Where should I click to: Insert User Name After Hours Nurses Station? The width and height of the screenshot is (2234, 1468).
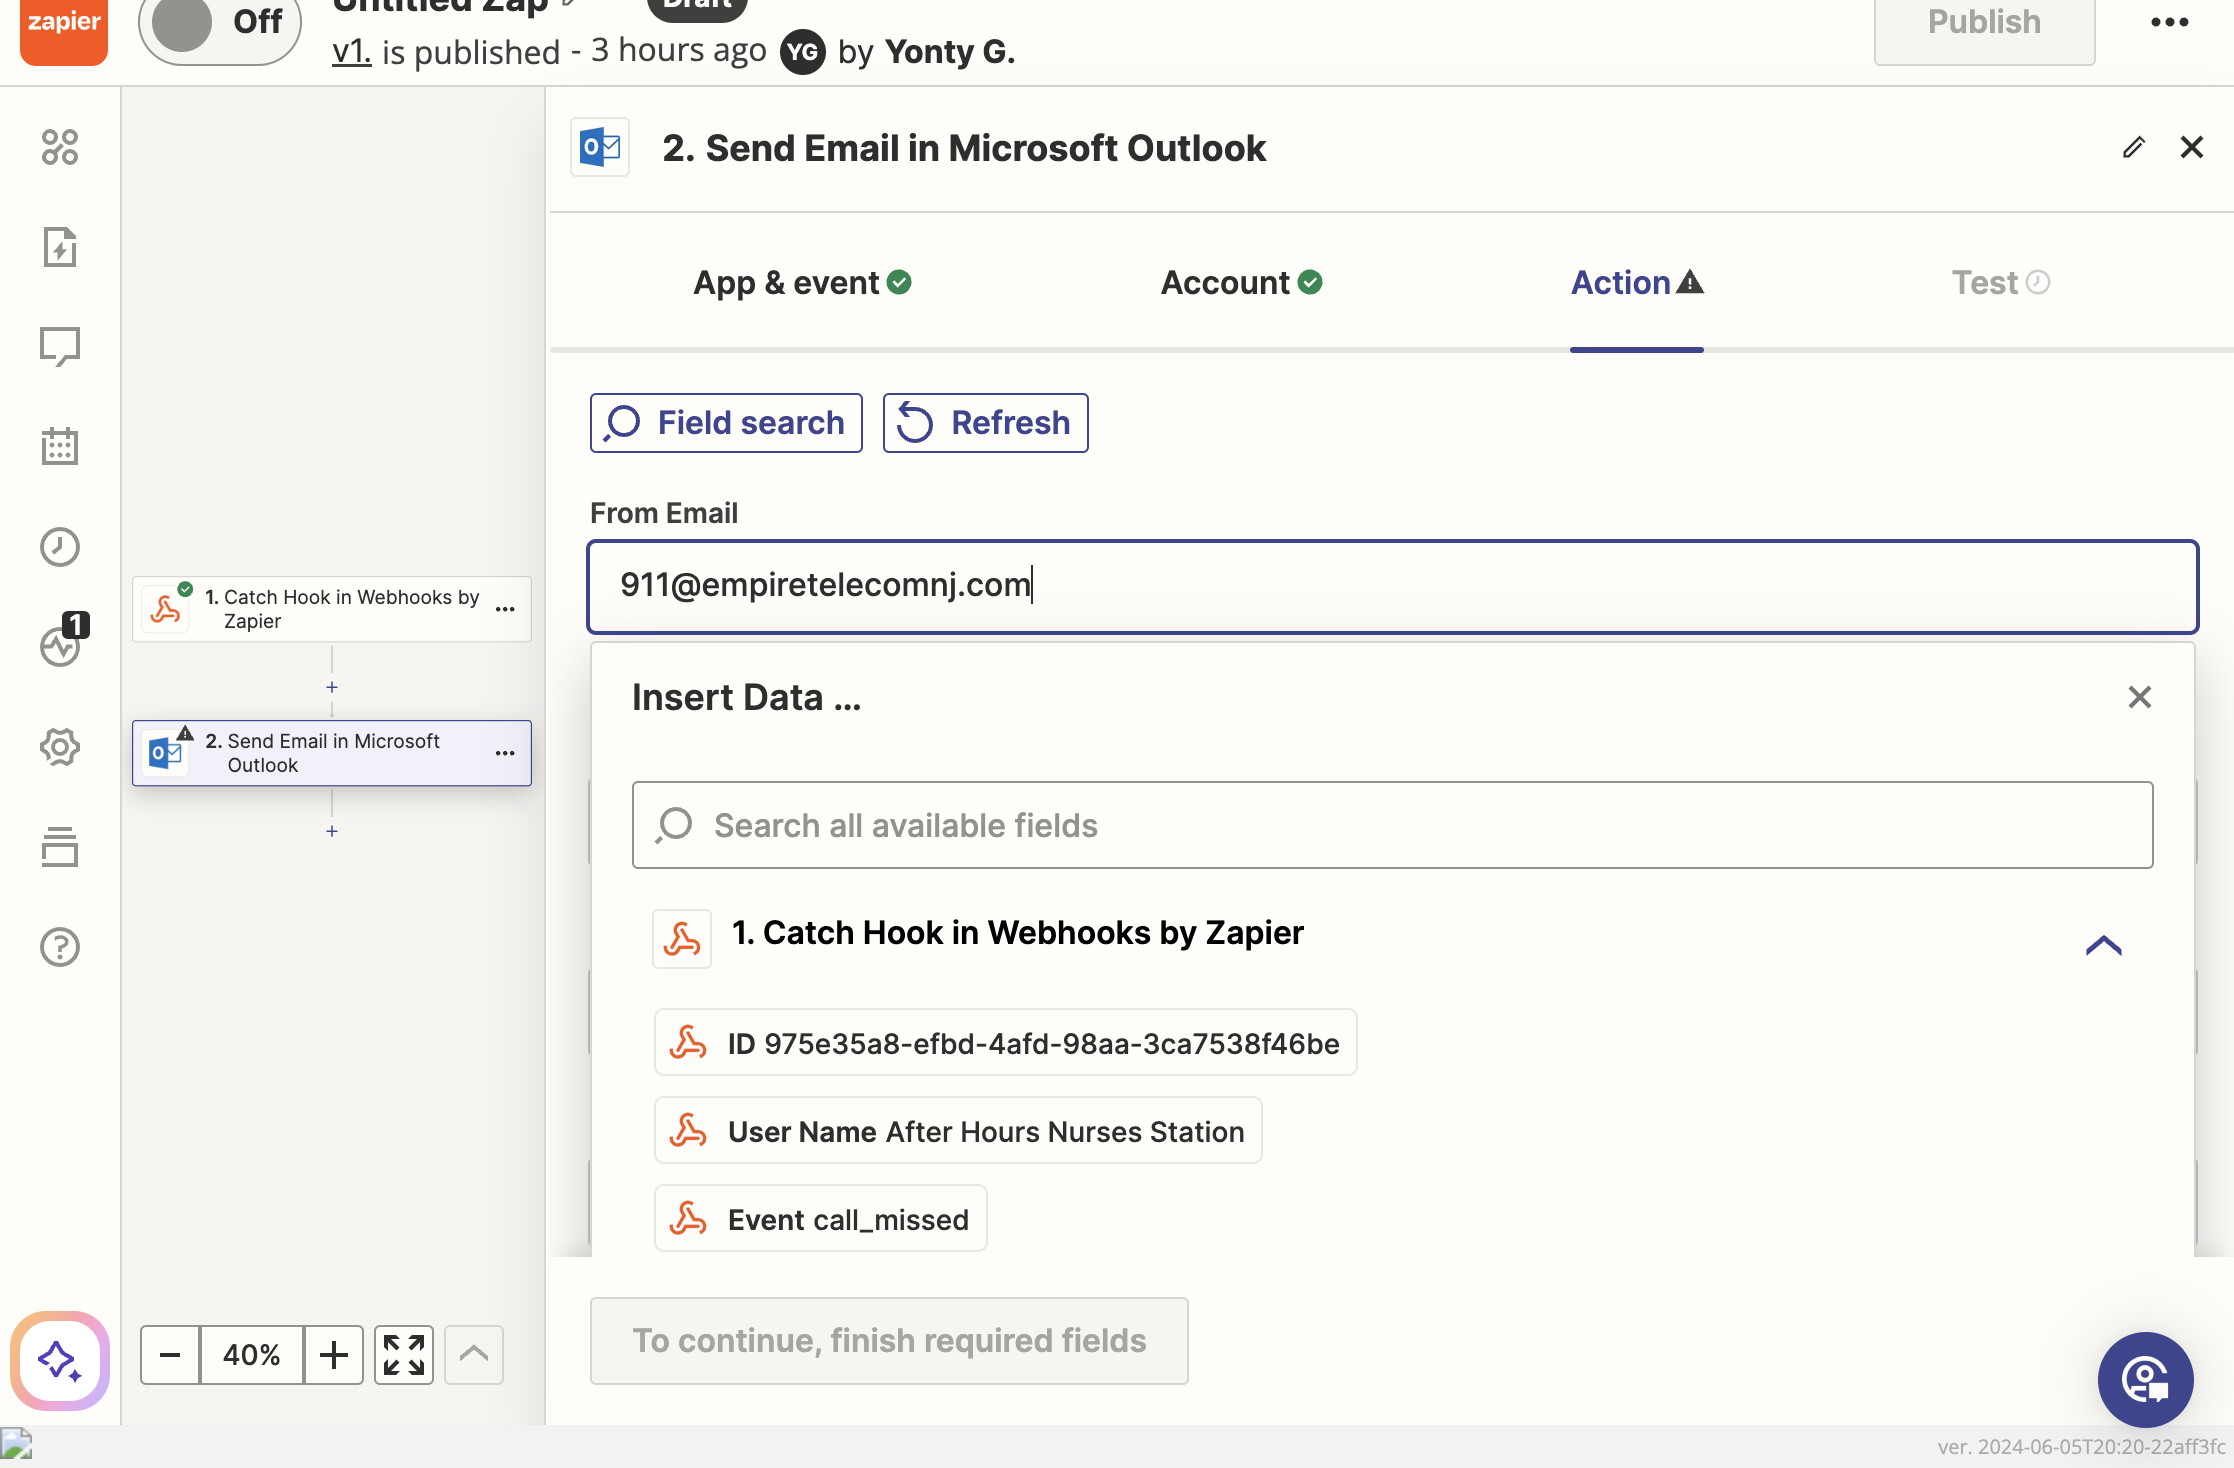tap(958, 1131)
